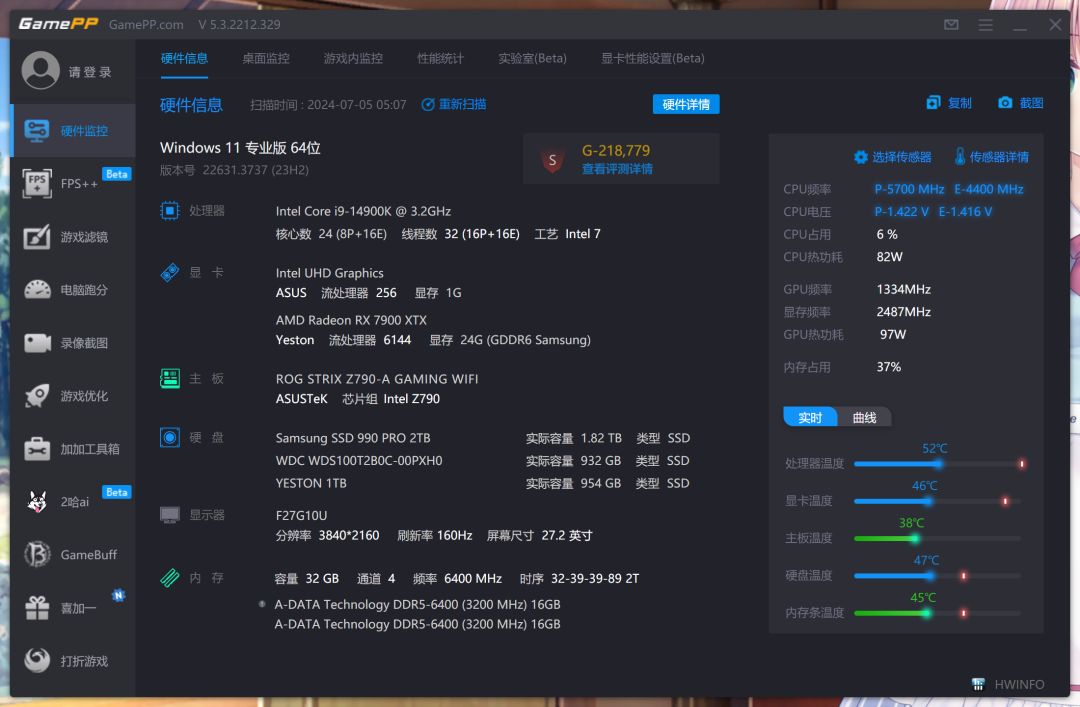Click the user avatar login icon
Viewport: 1080px width, 707px height.
pos(41,70)
